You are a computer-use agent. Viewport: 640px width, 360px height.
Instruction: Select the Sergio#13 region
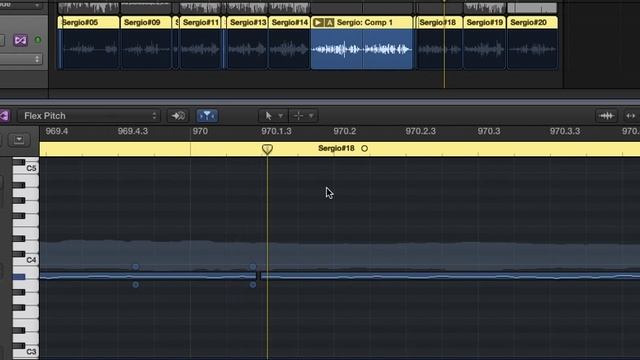point(247,42)
